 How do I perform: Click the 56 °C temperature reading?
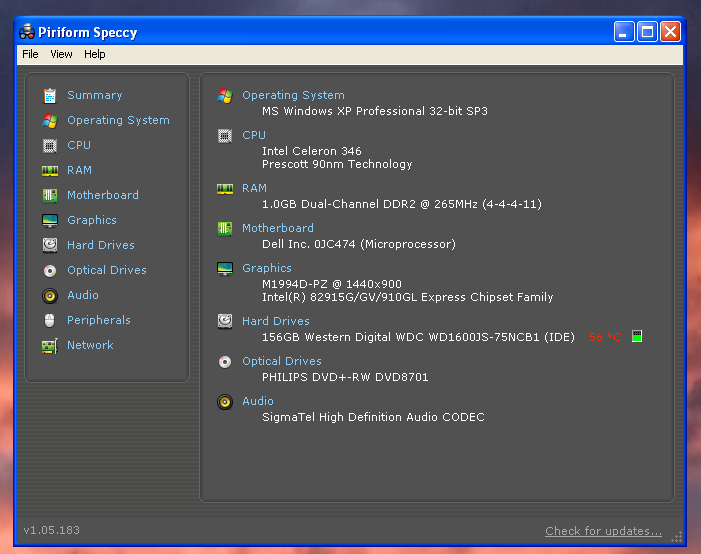(x=605, y=337)
